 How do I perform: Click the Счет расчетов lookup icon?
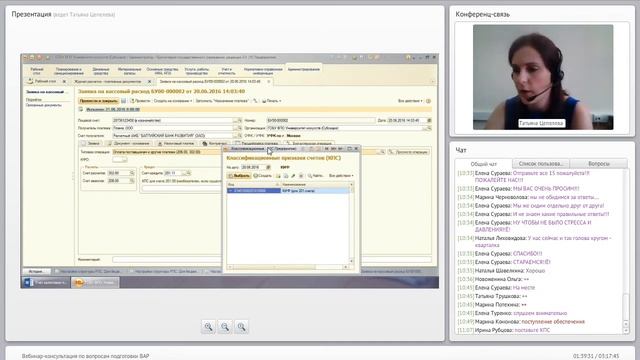click(132, 173)
